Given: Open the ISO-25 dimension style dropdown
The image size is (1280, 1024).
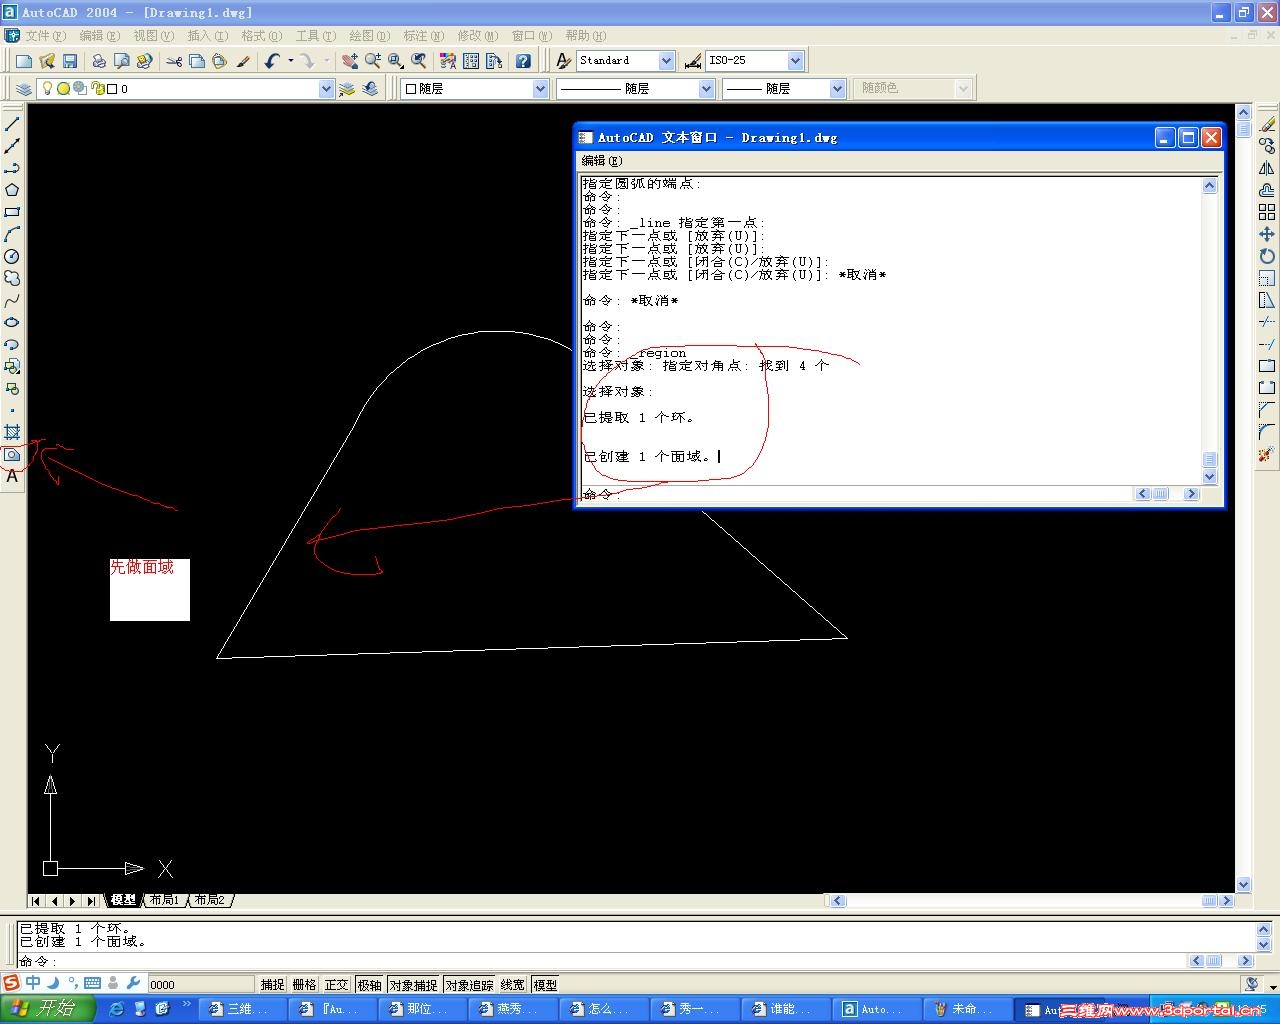Looking at the screenshot, I should pyautogui.click(x=795, y=61).
